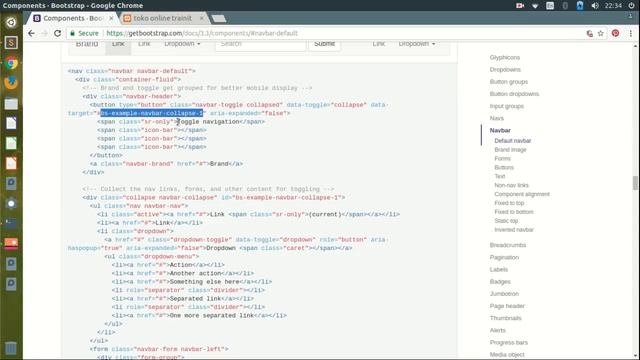Close the Components Bootstrap tab
Viewport: 640px width, 360px height.
tap(111, 18)
